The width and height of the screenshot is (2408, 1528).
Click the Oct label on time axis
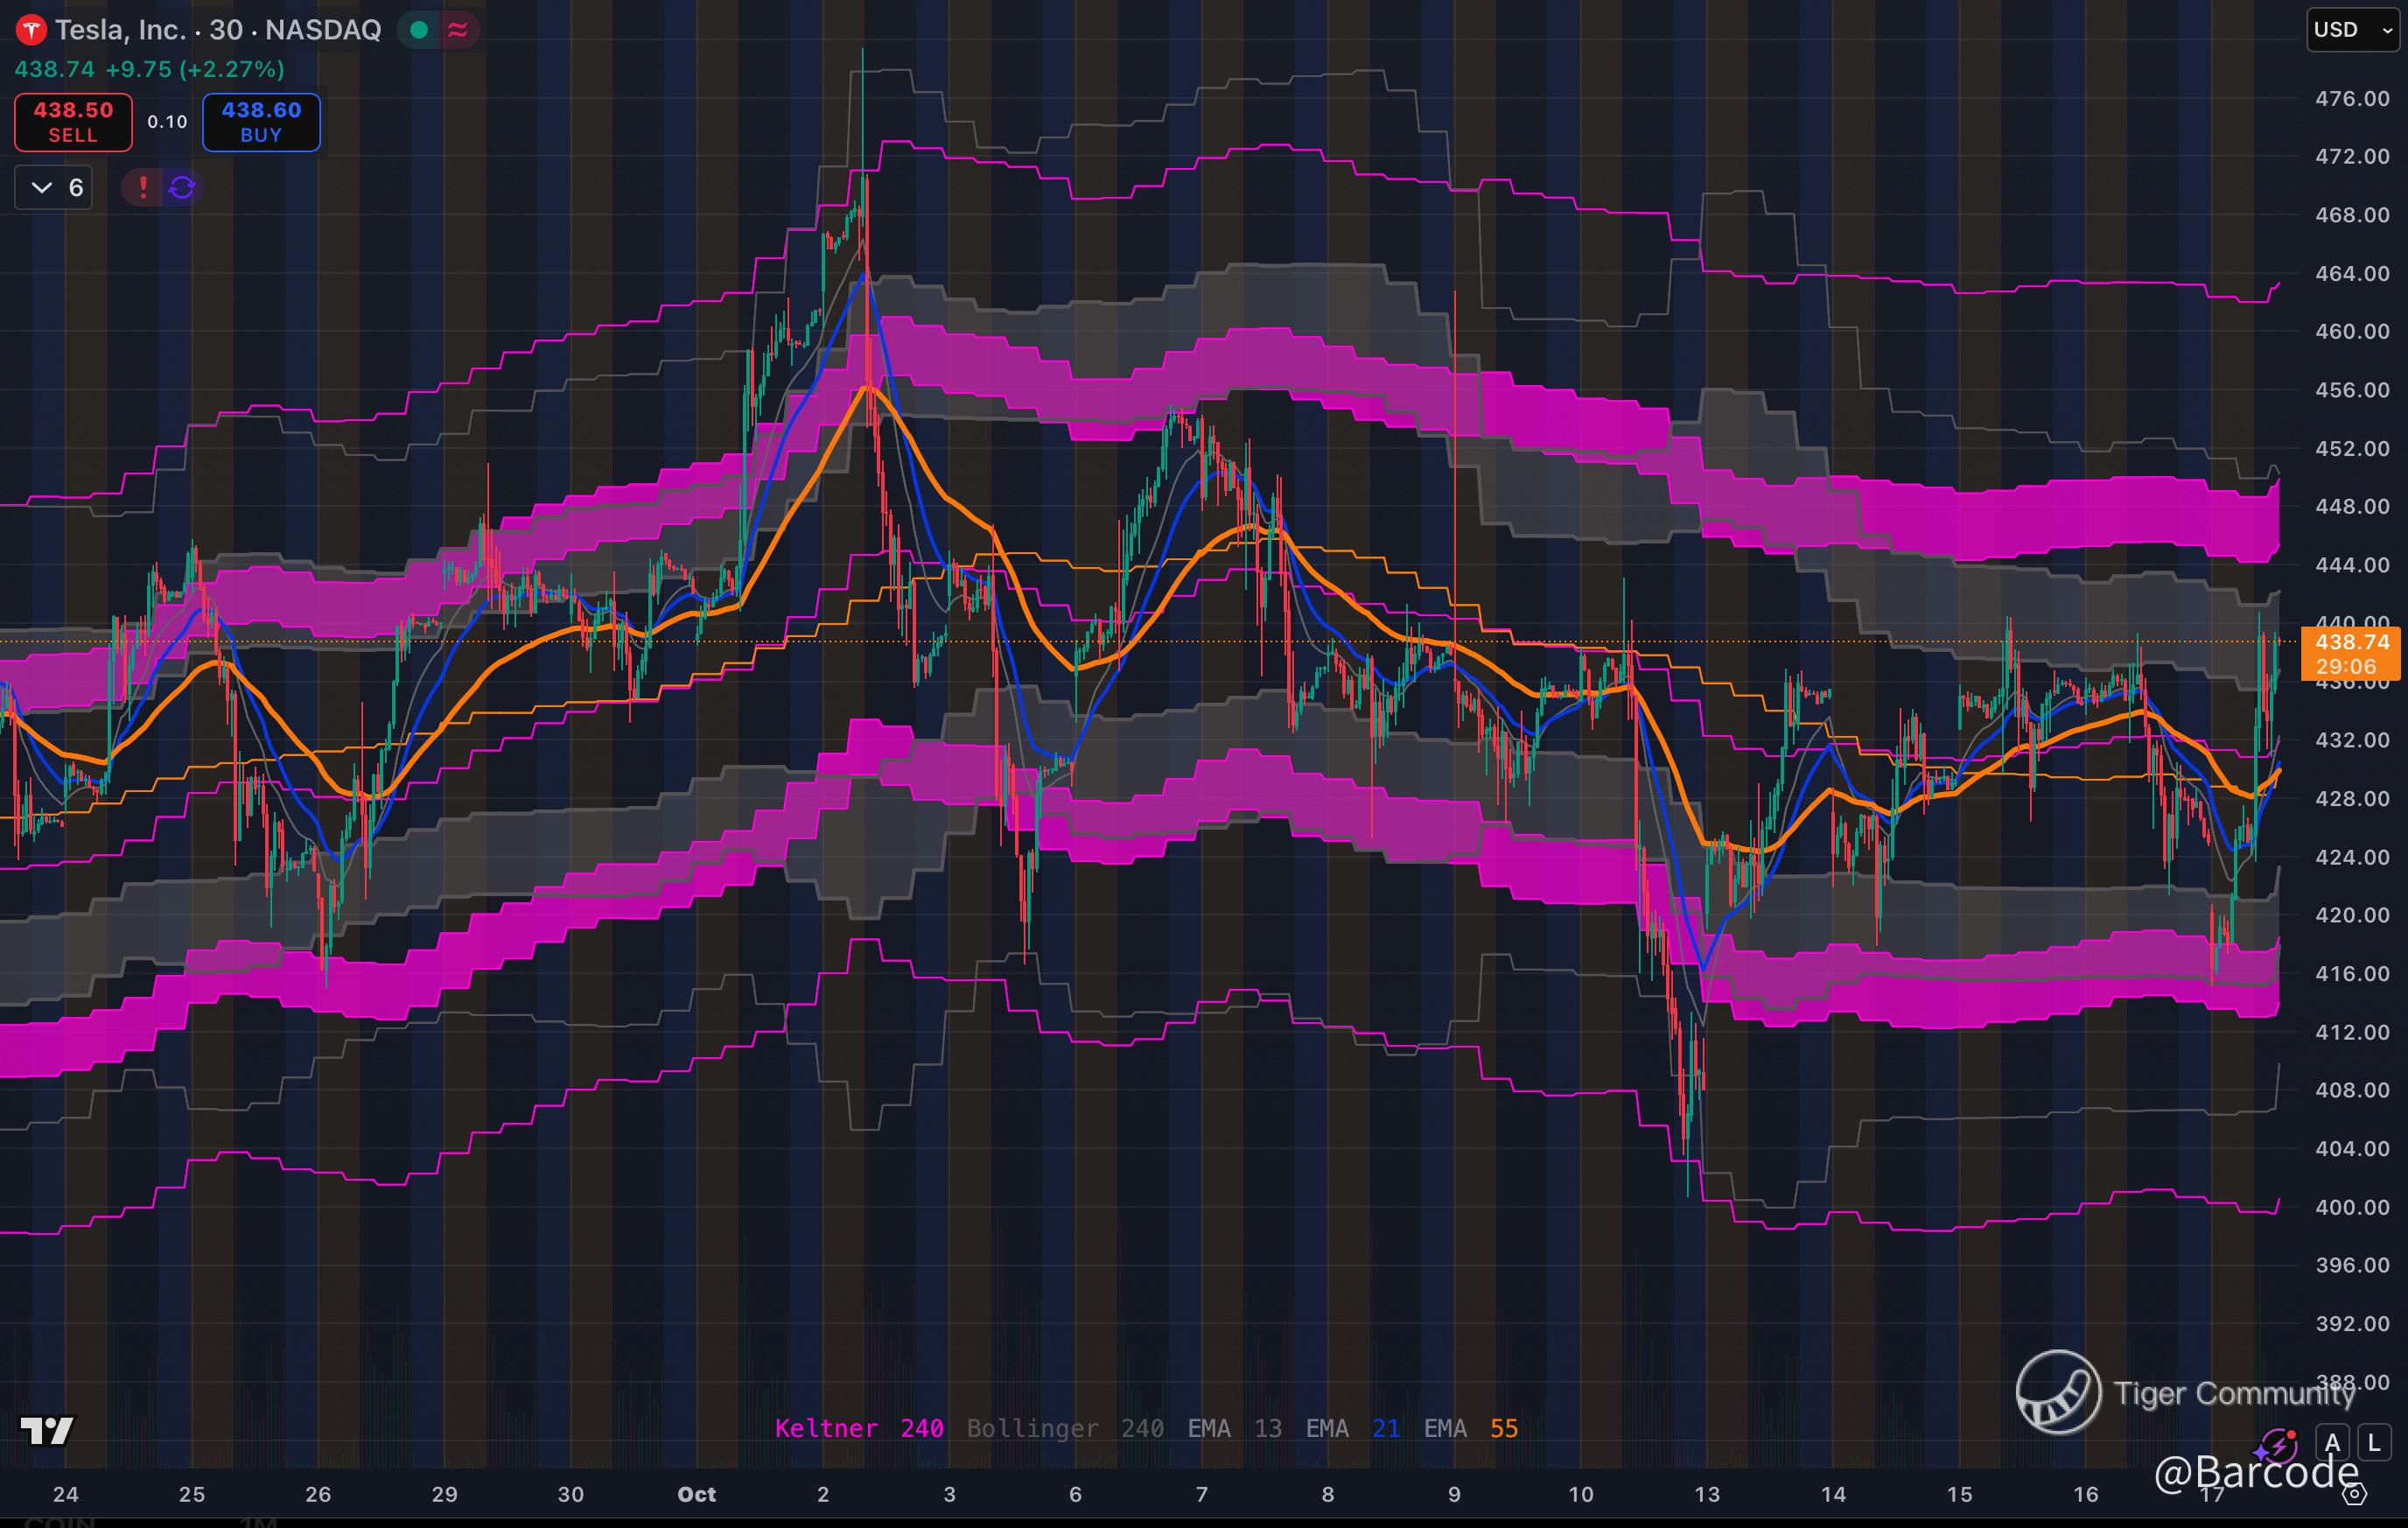tap(696, 1494)
